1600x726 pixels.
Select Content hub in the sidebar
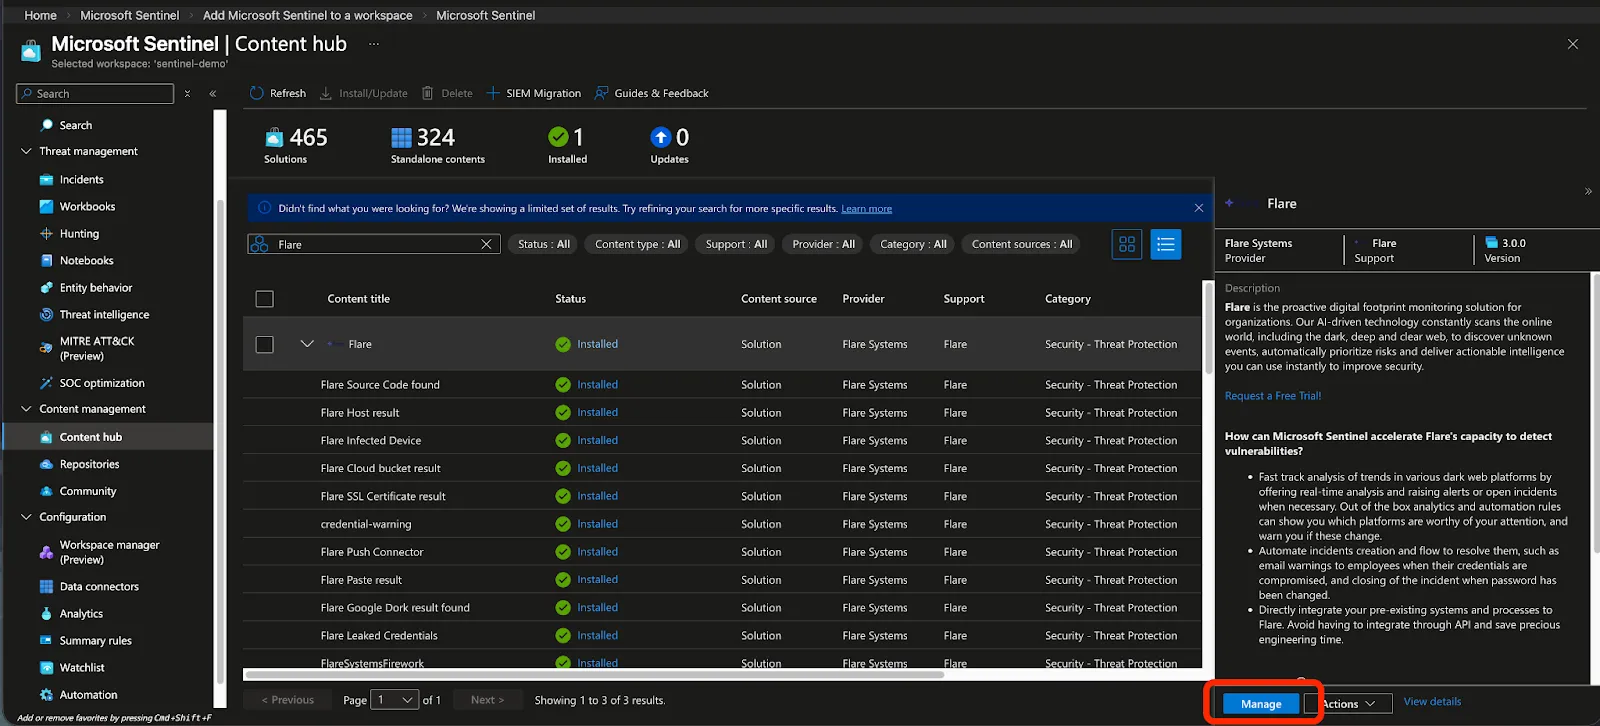coord(90,437)
